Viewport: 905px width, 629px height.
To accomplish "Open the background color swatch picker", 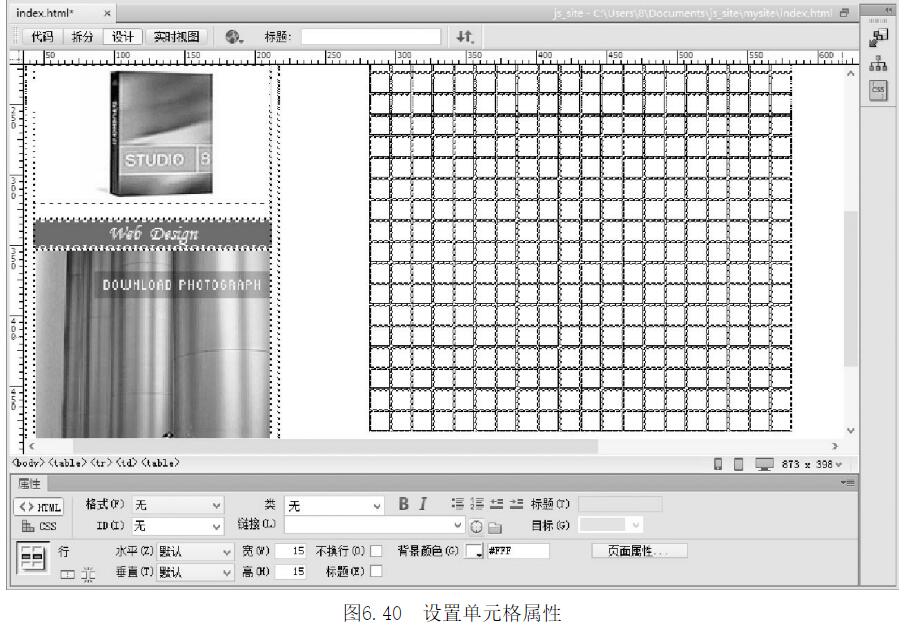I will tap(474, 551).
